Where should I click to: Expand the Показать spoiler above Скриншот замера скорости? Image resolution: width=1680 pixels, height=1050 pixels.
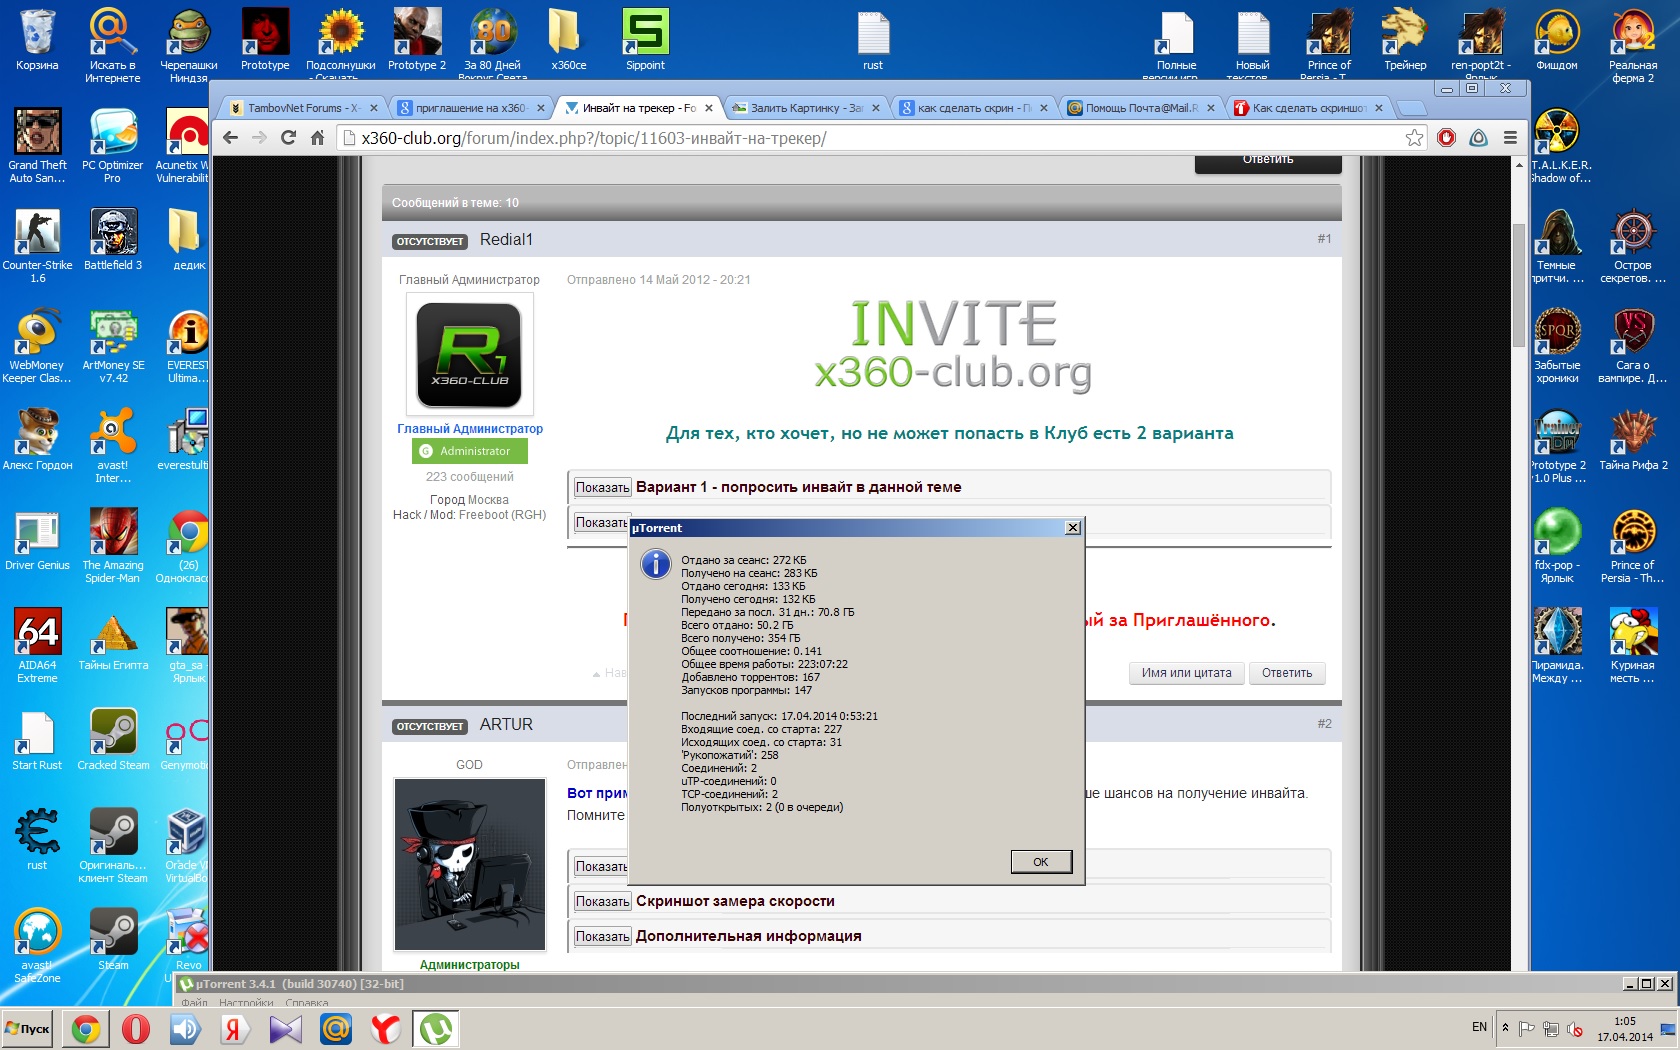[601, 867]
